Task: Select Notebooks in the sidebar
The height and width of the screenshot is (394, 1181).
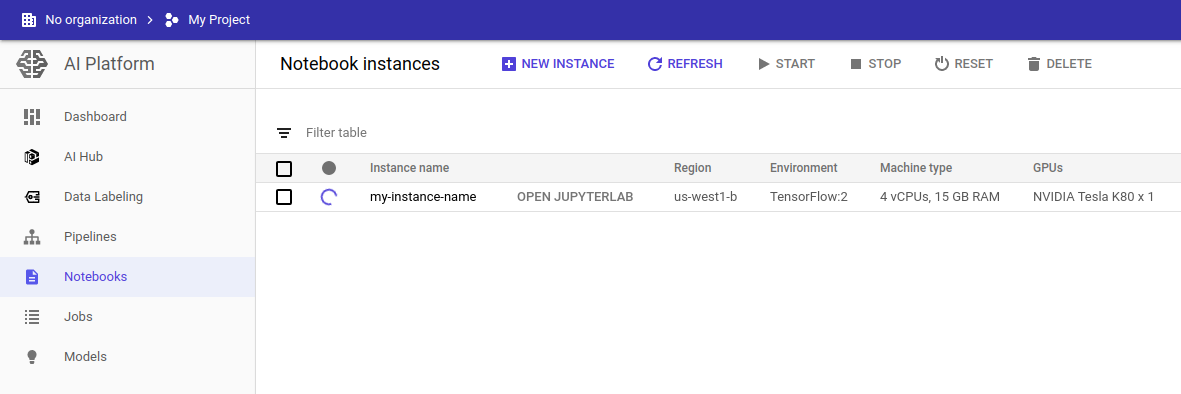Action: [128, 276]
